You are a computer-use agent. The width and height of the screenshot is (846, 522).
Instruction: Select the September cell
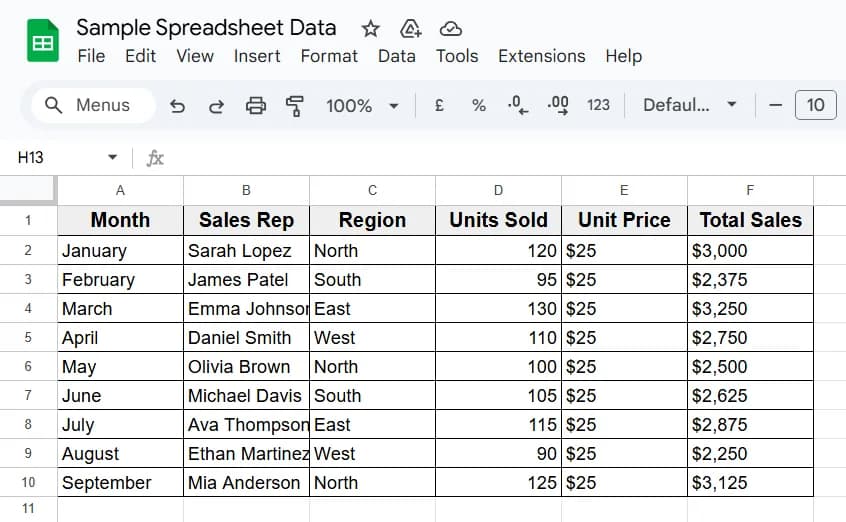tap(120, 482)
